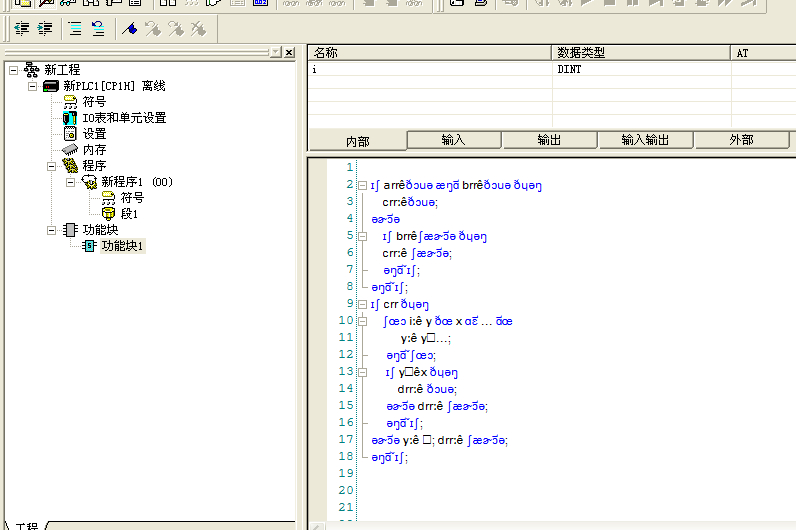Screen dimensions: 796x530
Task: Select the 内存 chip icon in tree
Action: pos(70,150)
